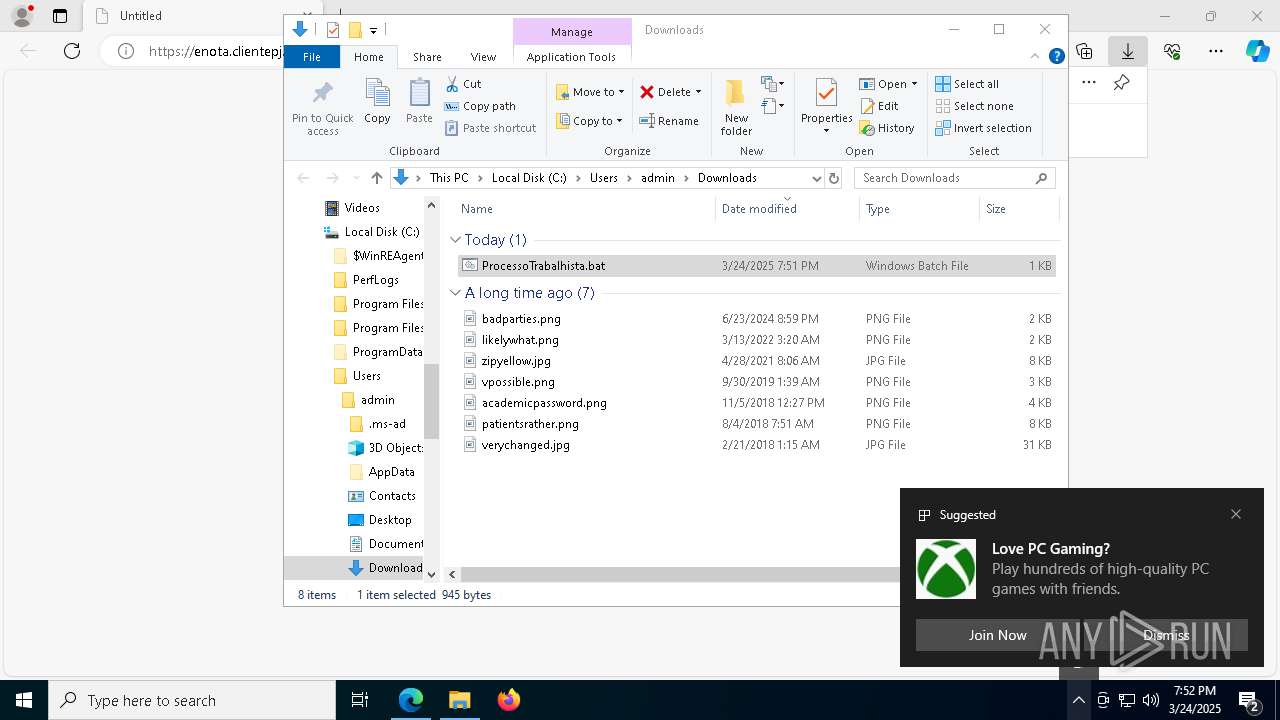
Task: Click the Paste ribbon icon
Action: point(419,102)
